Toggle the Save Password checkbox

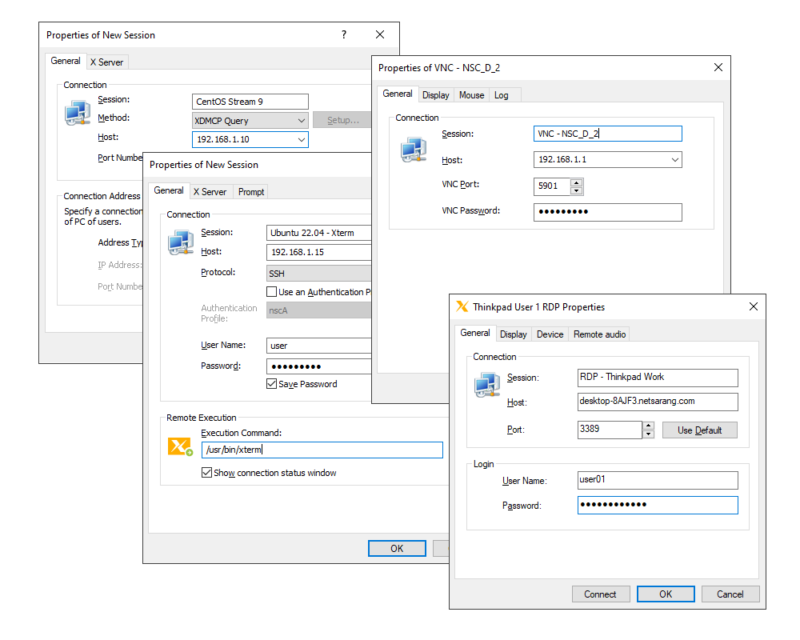(x=271, y=384)
